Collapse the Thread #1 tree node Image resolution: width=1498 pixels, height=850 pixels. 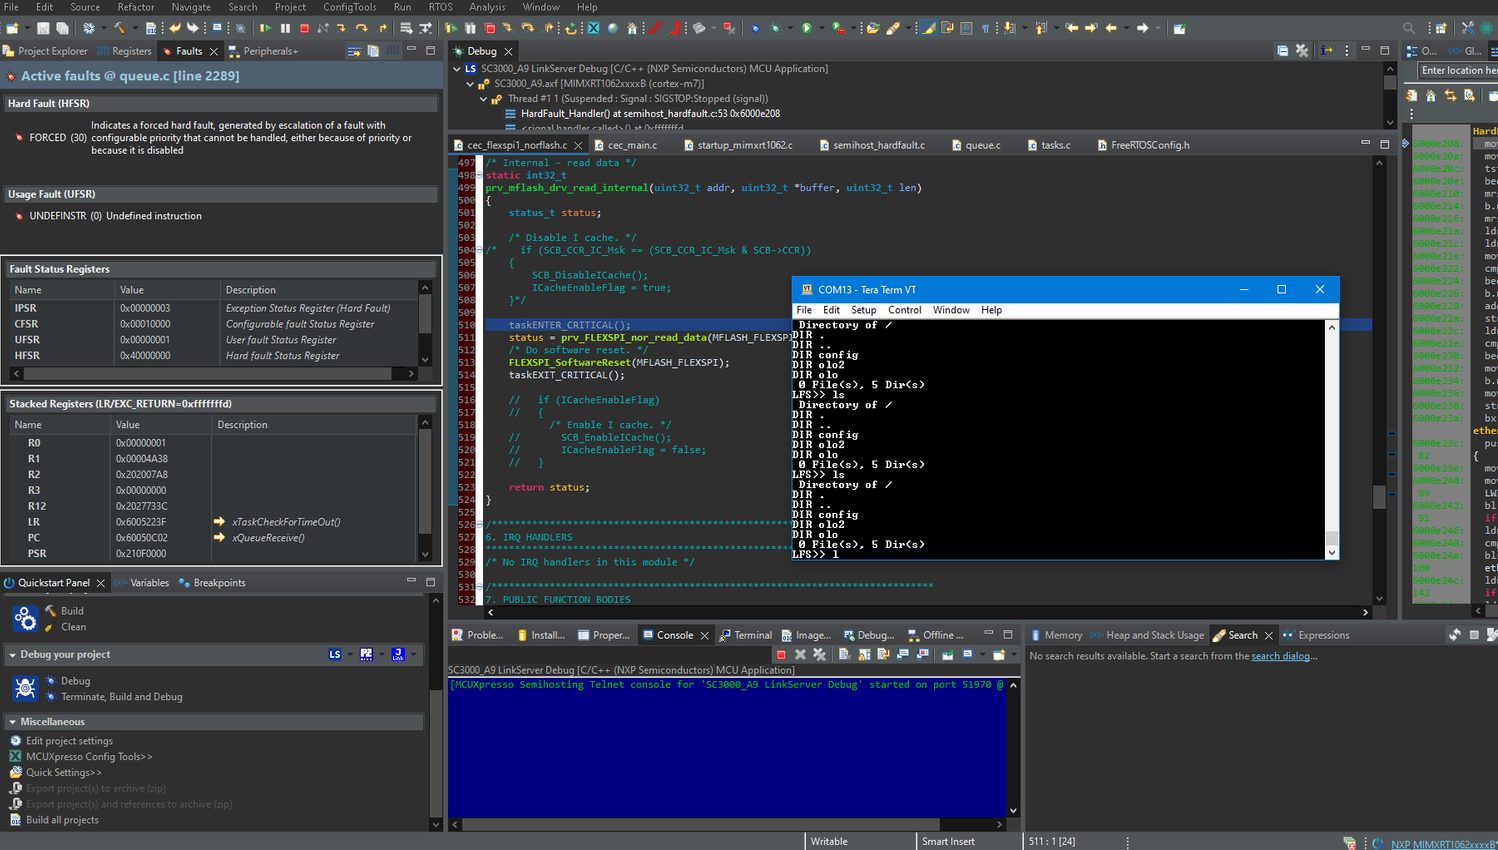(x=483, y=99)
